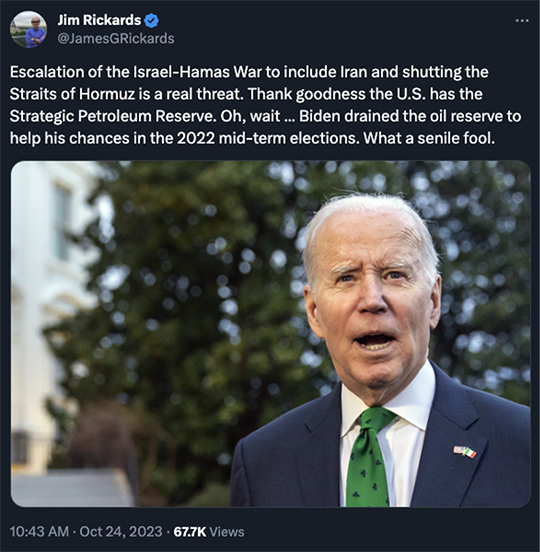
Task: Click the flag lapel pin in photo
Action: coord(465,452)
